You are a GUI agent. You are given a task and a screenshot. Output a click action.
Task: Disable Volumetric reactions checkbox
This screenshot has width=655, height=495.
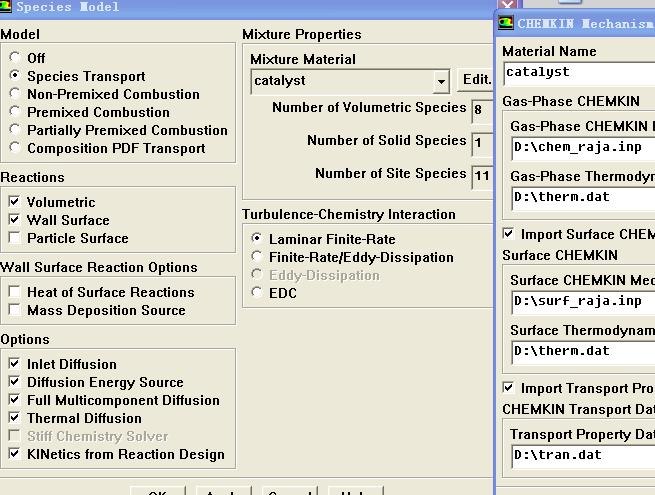tap(14, 202)
